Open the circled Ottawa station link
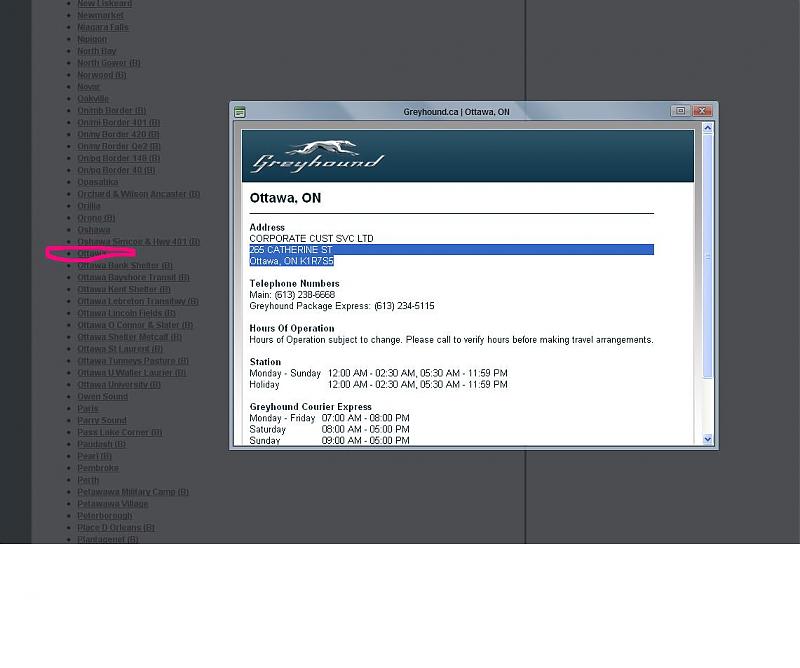The image size is (800, 668). coord(91,254)
